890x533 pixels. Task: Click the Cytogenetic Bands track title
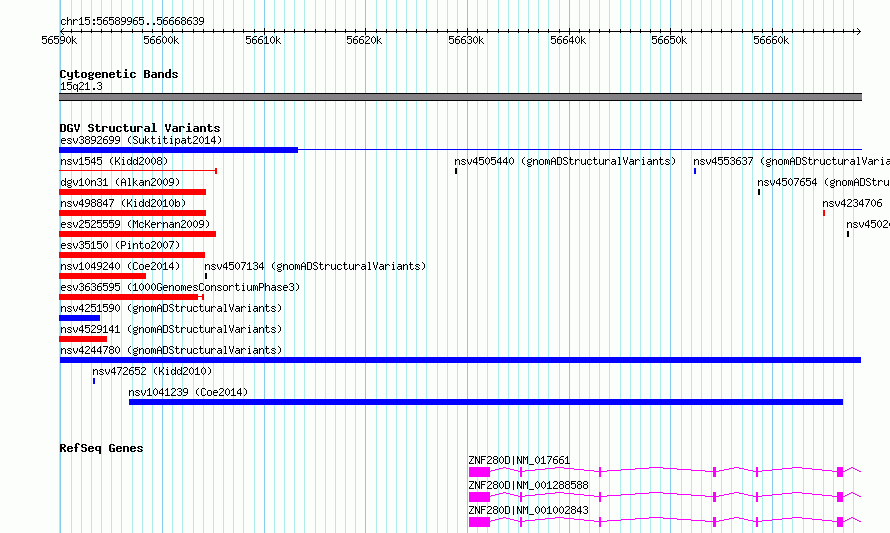tap(119, 74)
